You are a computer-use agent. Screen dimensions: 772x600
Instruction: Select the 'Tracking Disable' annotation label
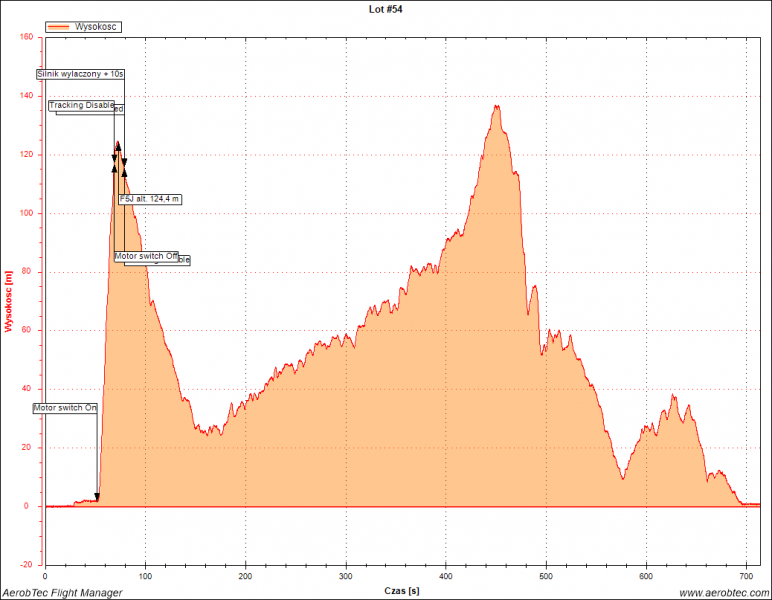pos(82,105)
